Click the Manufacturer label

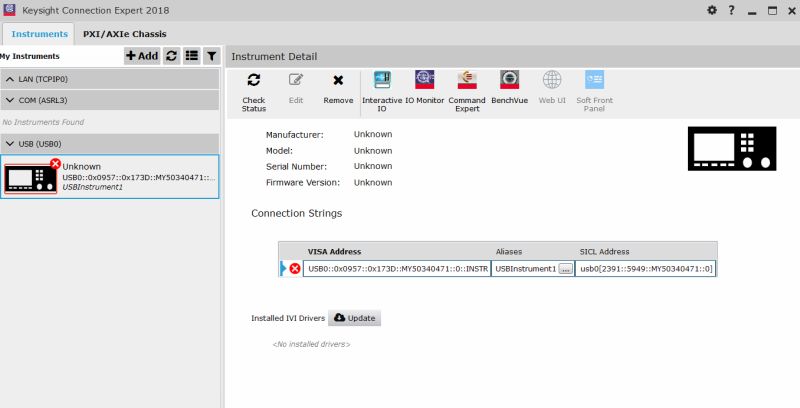coord(294,135)
